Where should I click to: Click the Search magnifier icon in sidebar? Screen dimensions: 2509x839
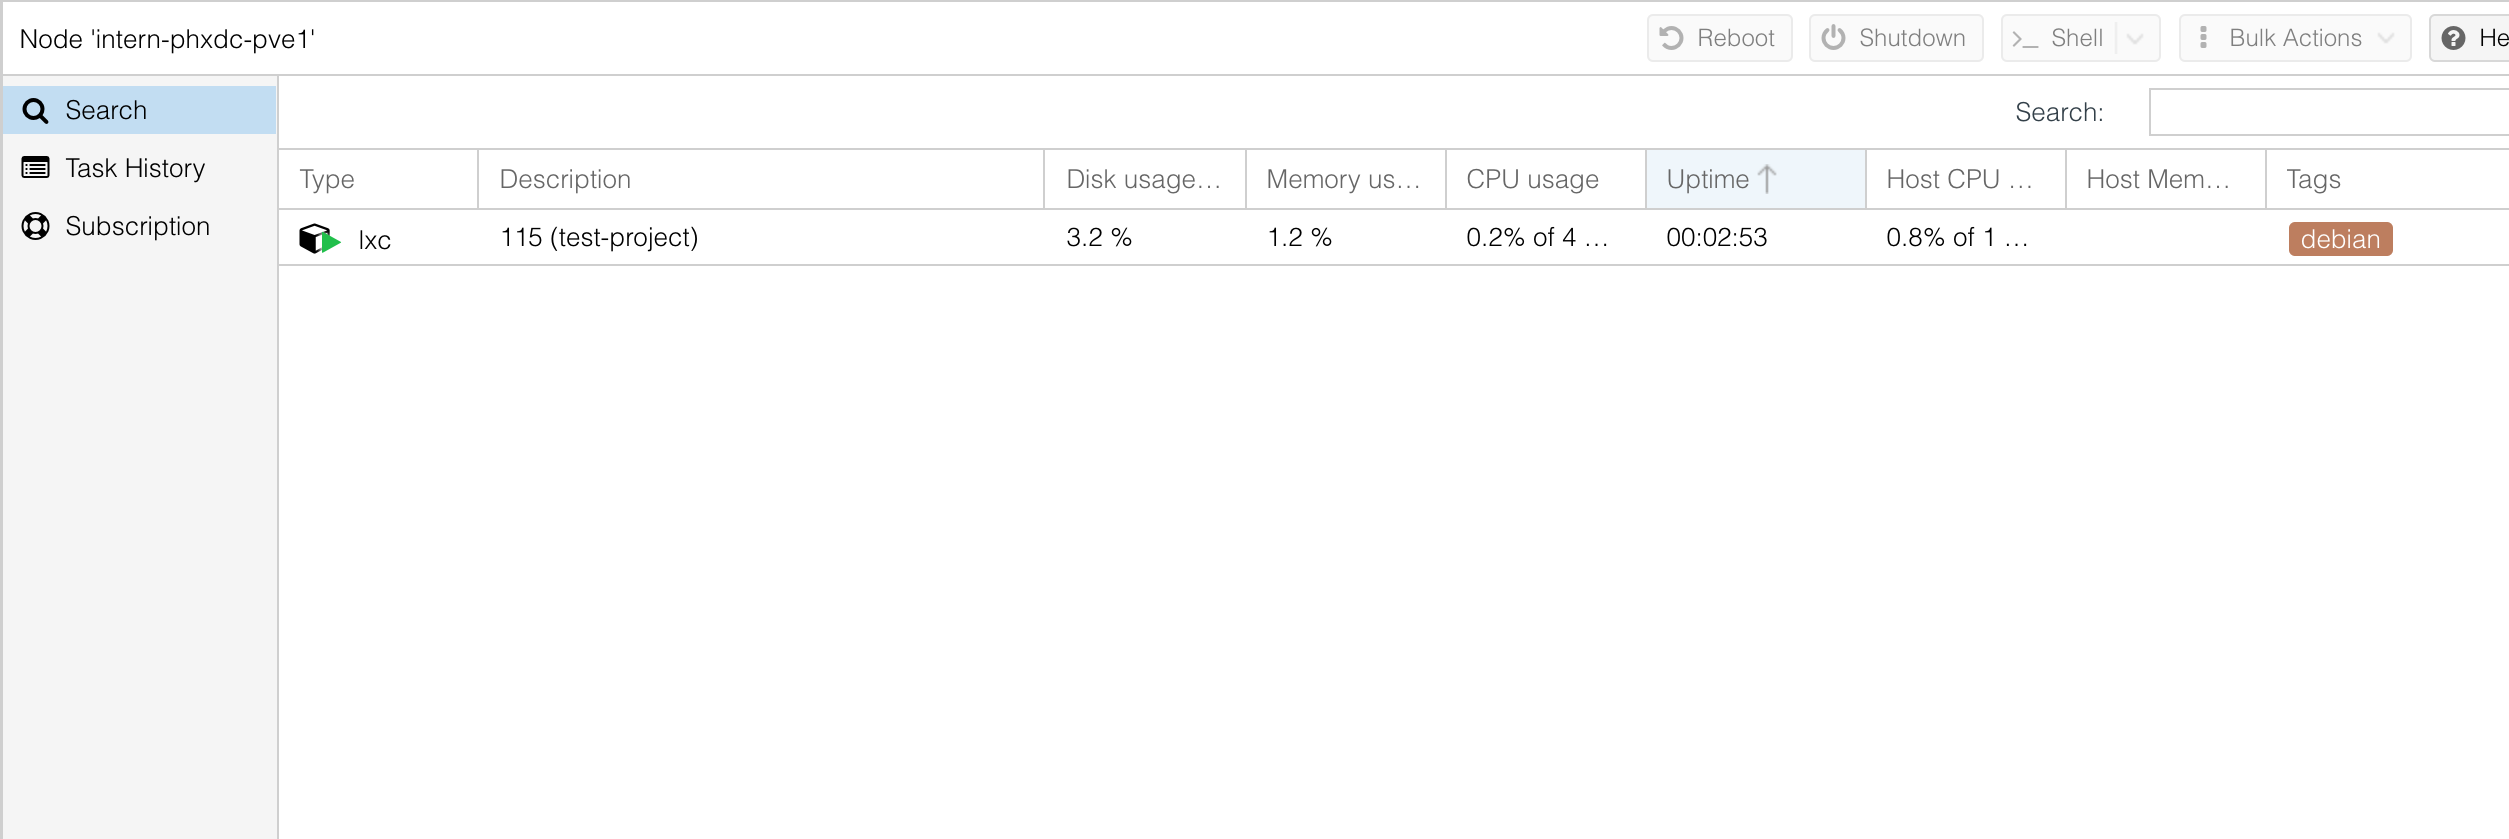pos(37,110)
